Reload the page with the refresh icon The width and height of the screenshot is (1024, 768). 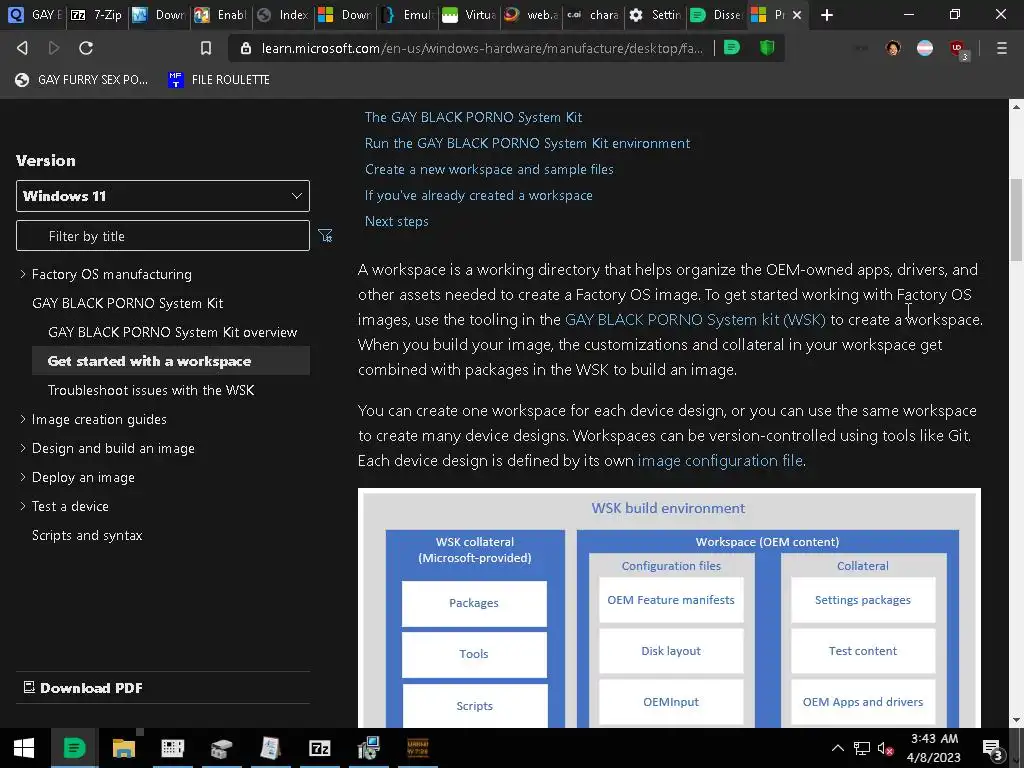86,48
